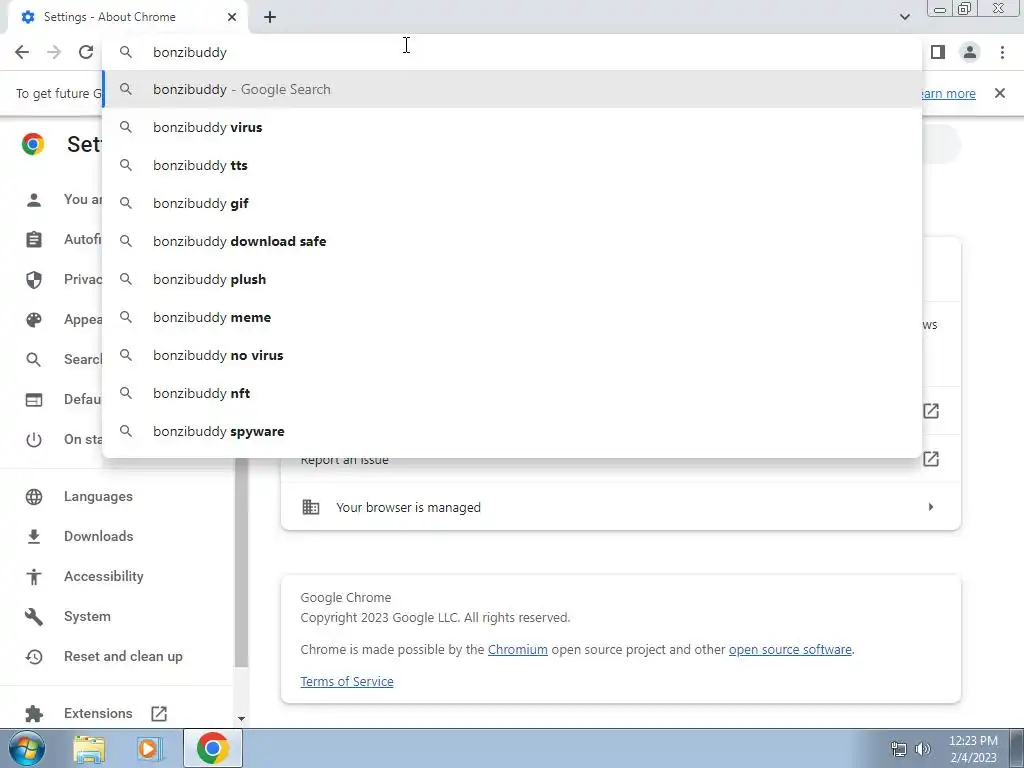Open the Chrome three-dot menu

pos(1002,52)
